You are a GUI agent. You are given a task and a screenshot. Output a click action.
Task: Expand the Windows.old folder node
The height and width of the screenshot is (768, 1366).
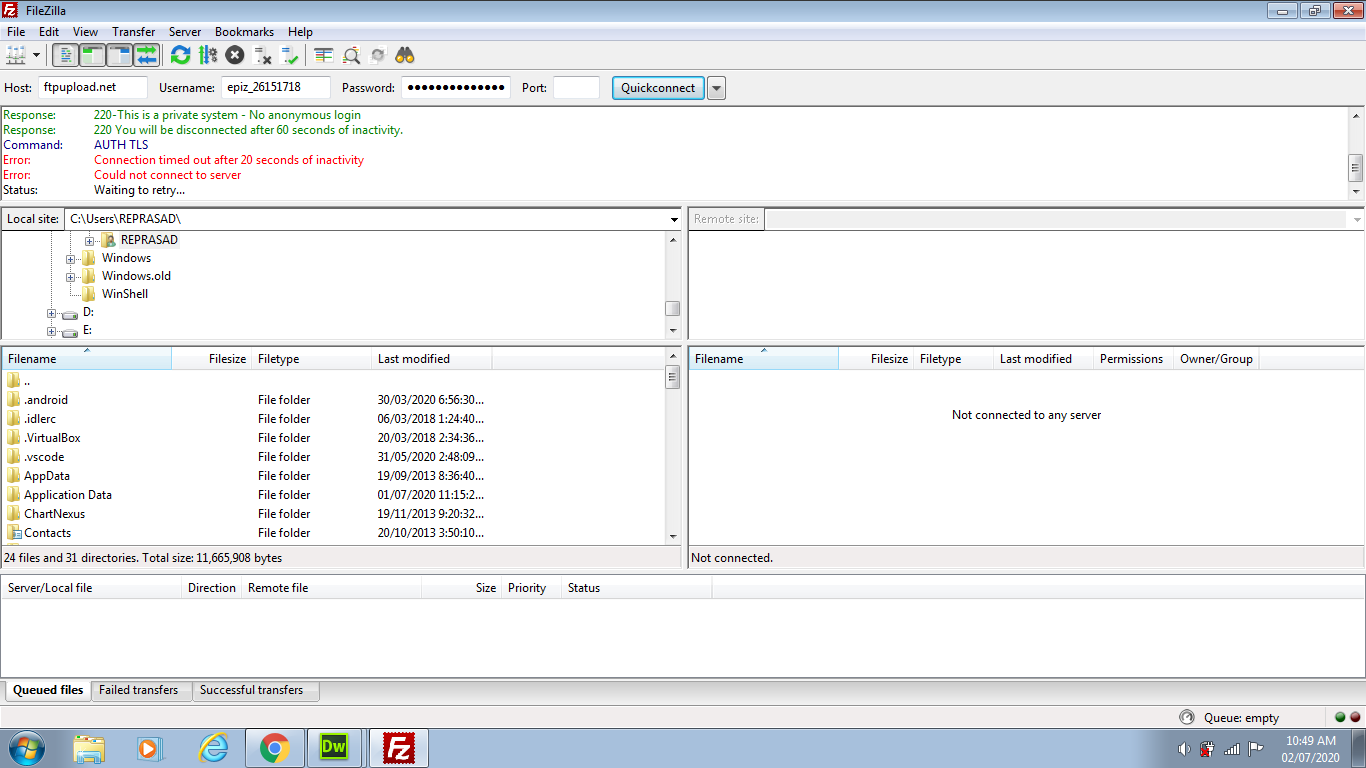click(71, 276)
